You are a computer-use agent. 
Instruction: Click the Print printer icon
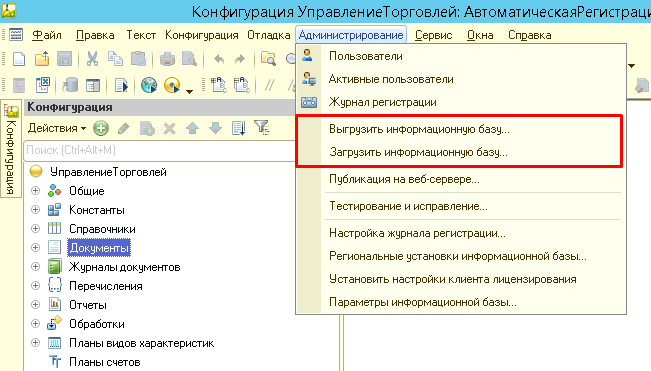tap(167, 59)
